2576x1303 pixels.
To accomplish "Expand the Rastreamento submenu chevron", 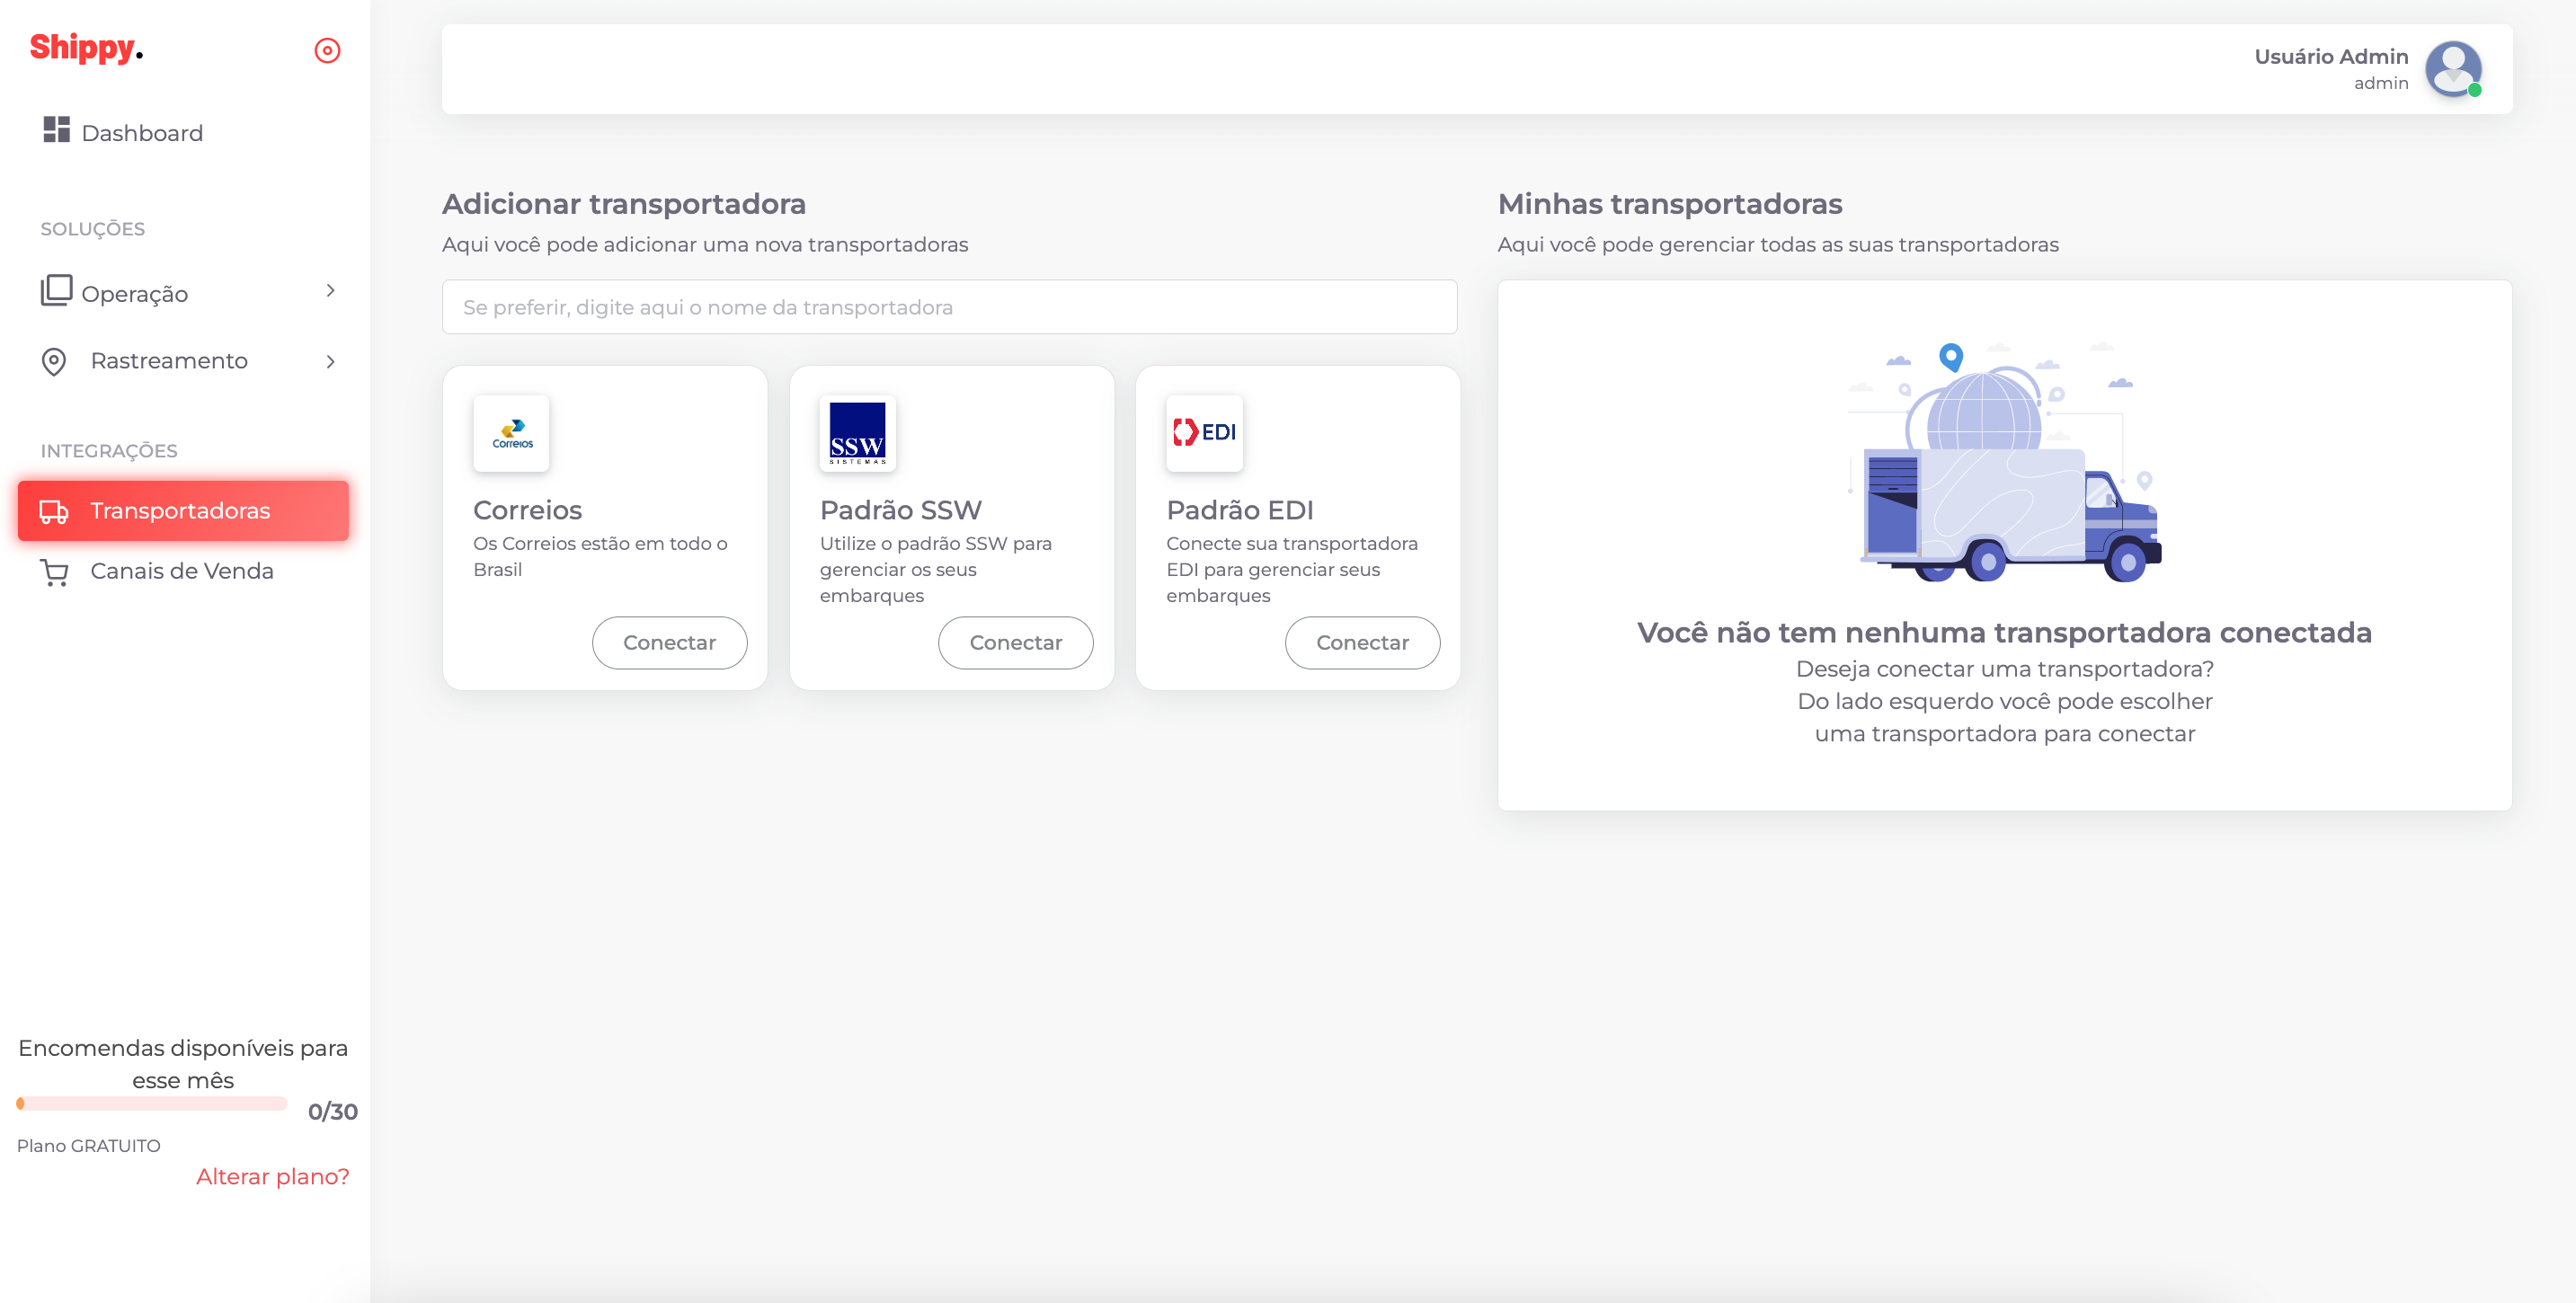I will (330, 362).
